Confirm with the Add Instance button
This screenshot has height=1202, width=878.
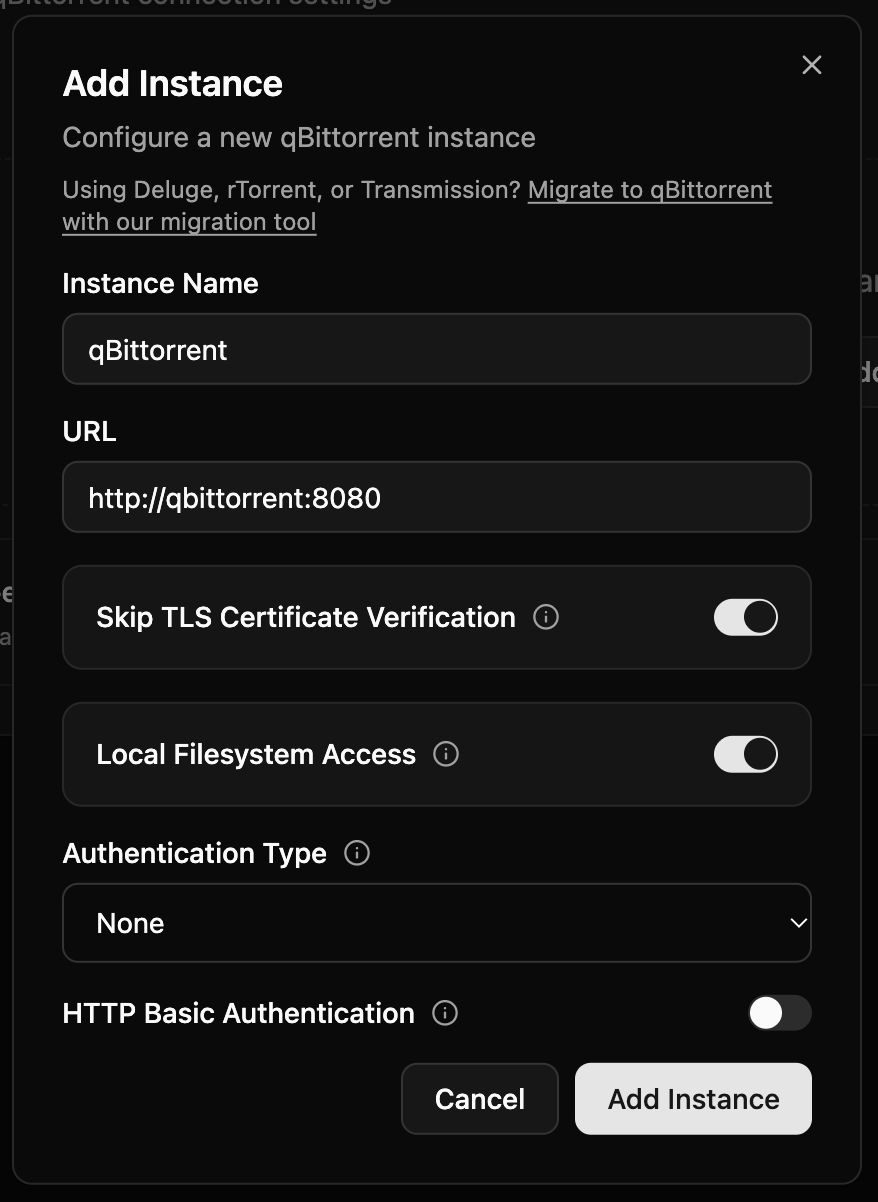tap(694, 1099)
